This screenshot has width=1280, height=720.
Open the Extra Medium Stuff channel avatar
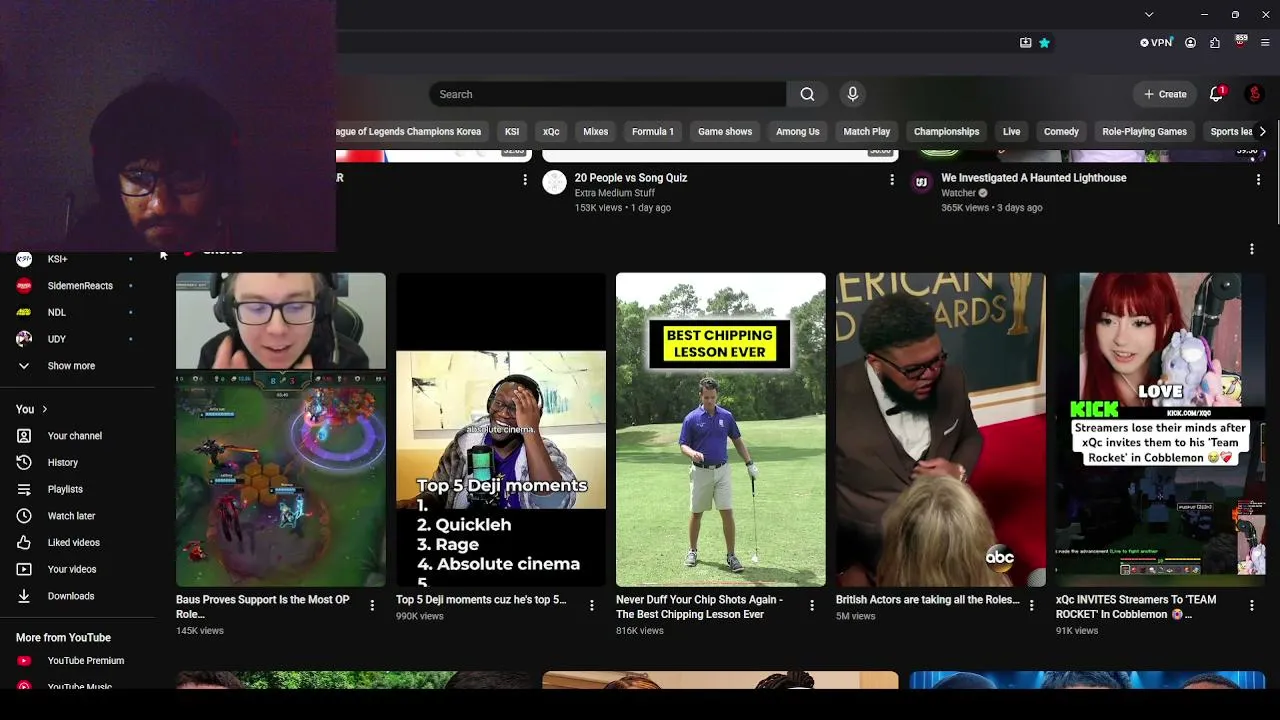pos(554,182)
